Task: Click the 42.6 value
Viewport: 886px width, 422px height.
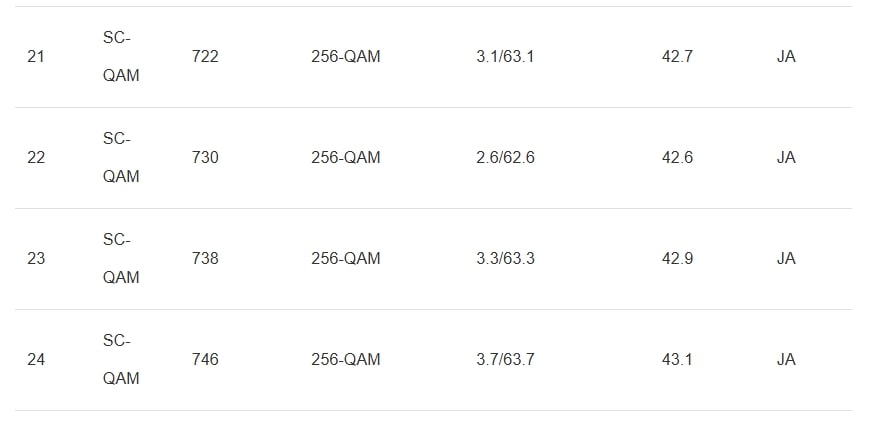Action: tap(677, 158)
